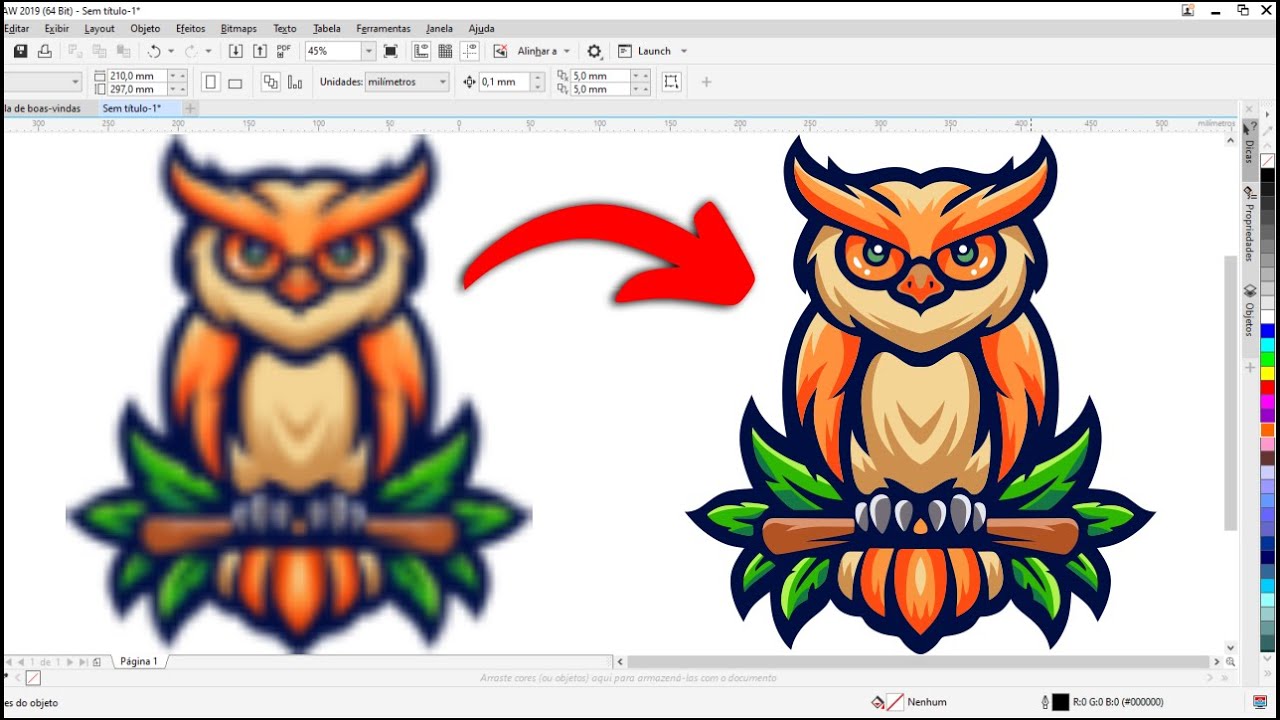Toggle the guidelines display icon
This screenshot has height=720, width=1280.
coord(470,51)
